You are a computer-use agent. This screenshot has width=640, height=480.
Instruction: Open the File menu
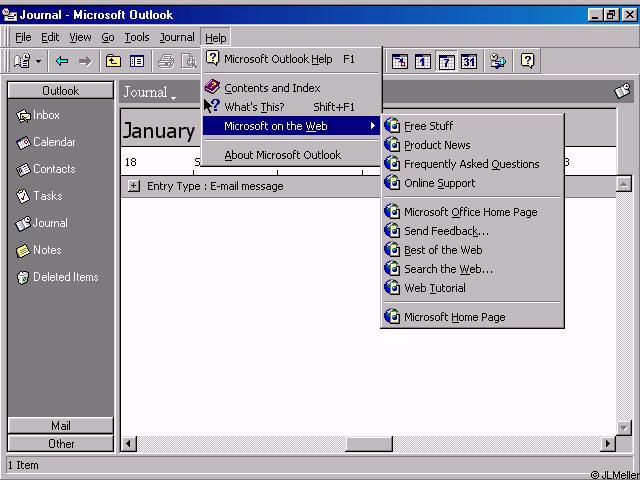[23, 38]
